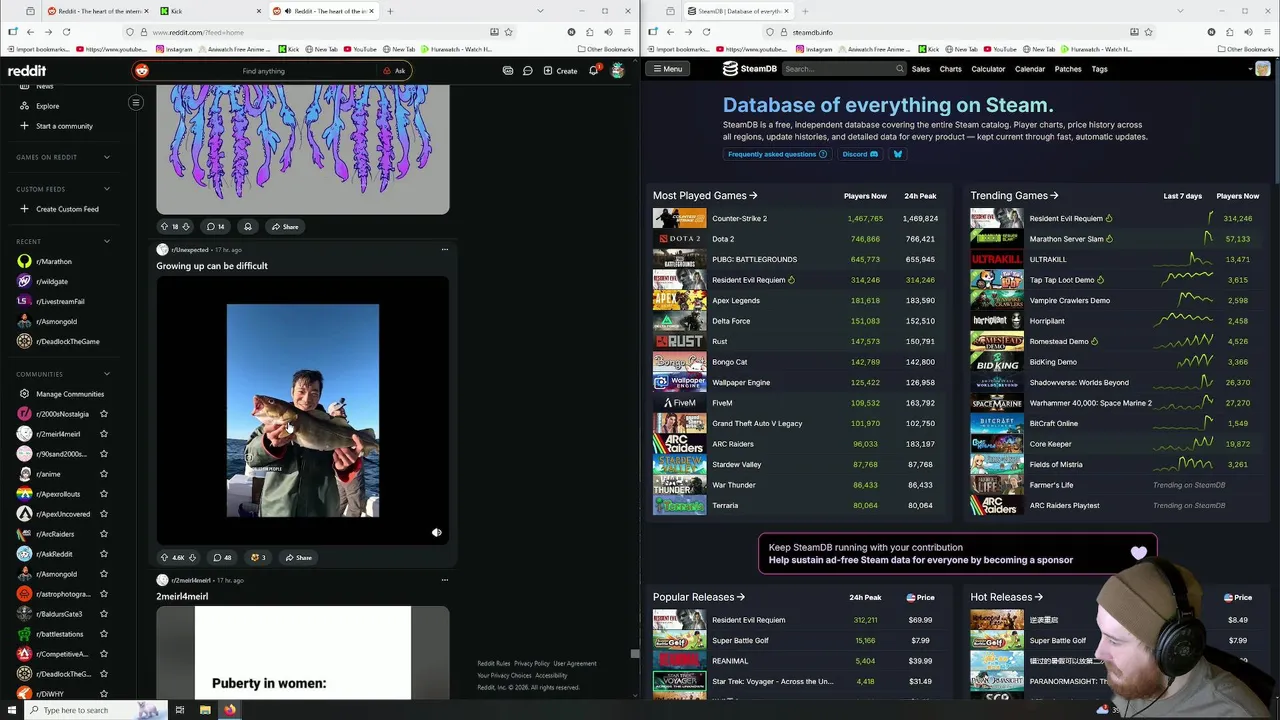Screen dimensions: 1280x720
Task: Reload the Reddit page
Action: (x=66, y=32)
